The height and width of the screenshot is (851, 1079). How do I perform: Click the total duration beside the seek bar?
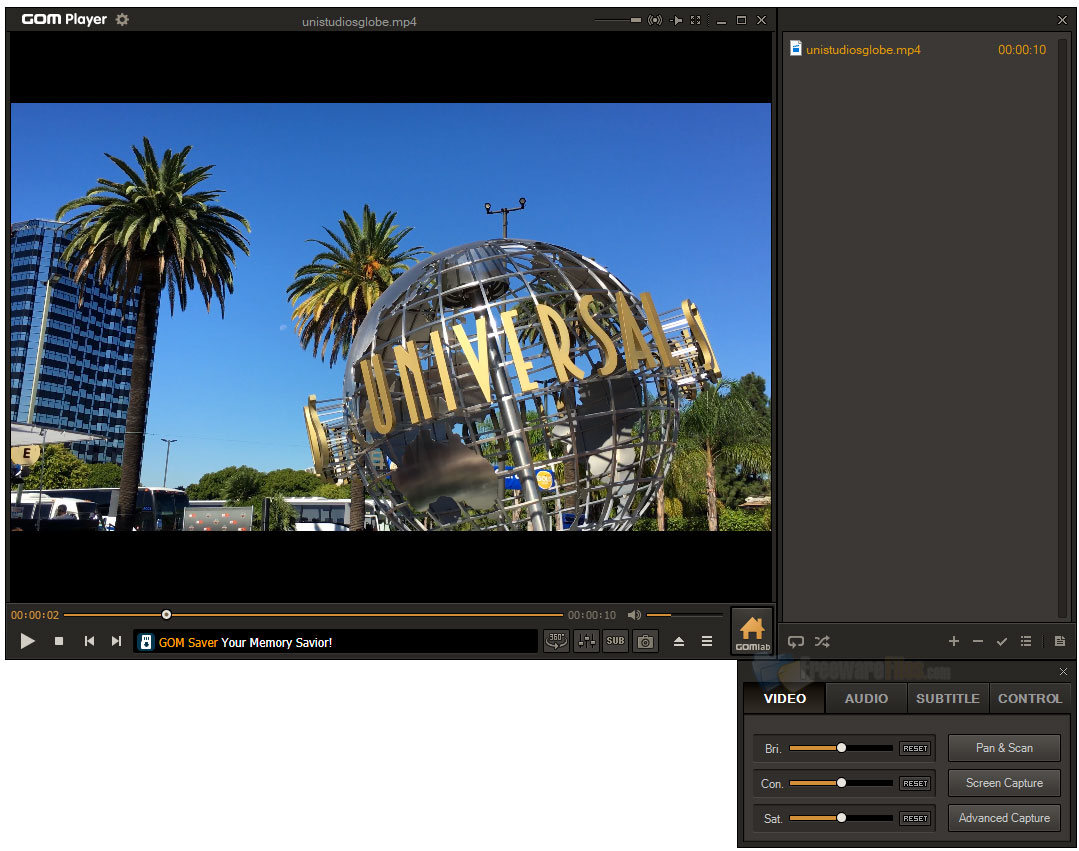pos(592,615)
